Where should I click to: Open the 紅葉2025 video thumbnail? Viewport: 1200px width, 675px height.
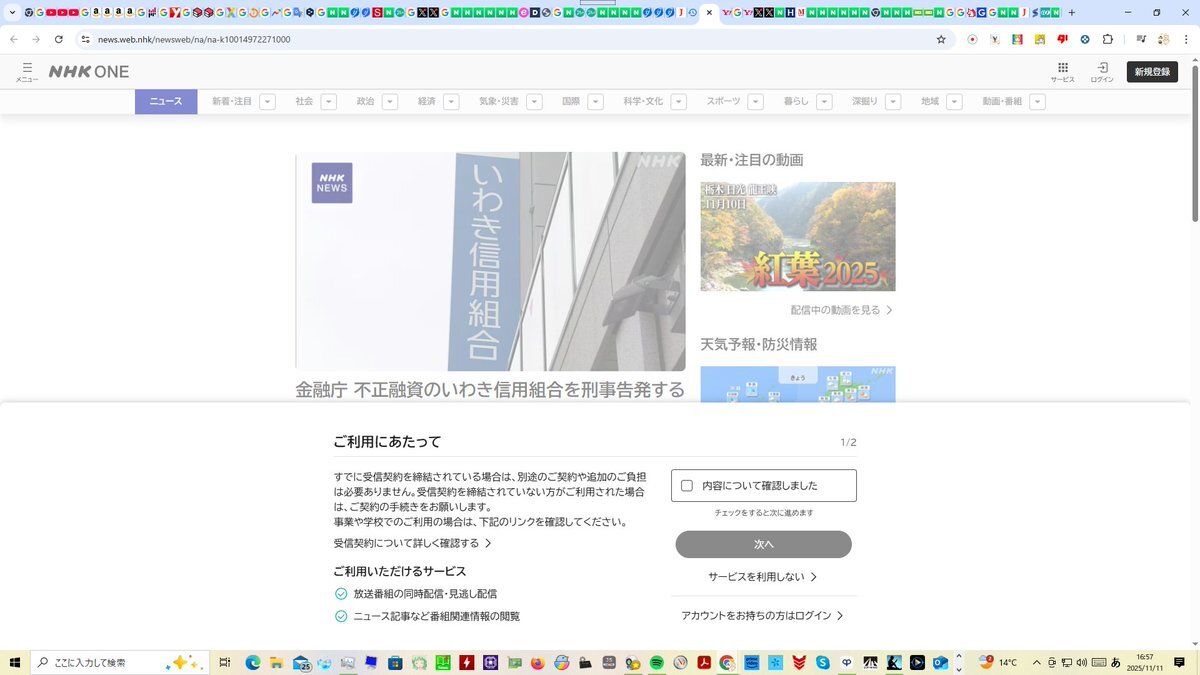[798, 236]
